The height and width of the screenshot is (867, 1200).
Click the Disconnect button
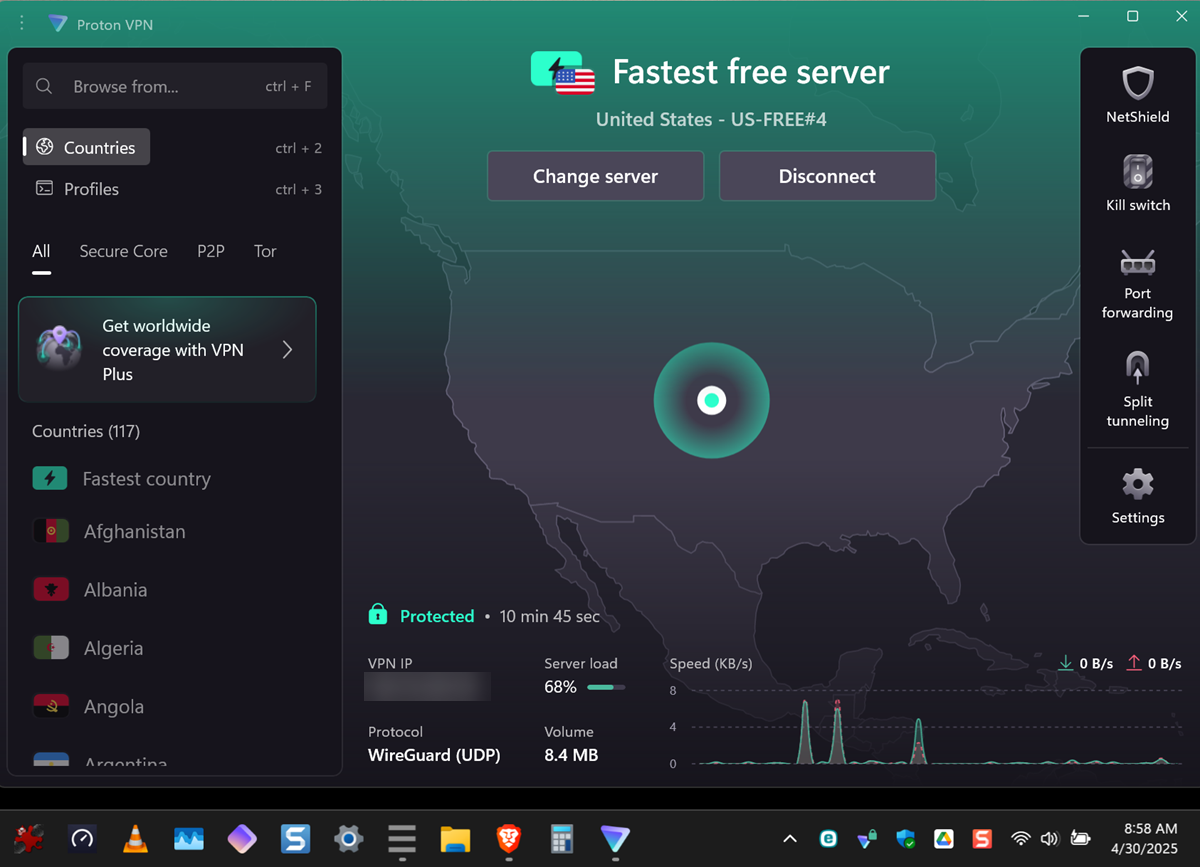(x=827, y=176)
